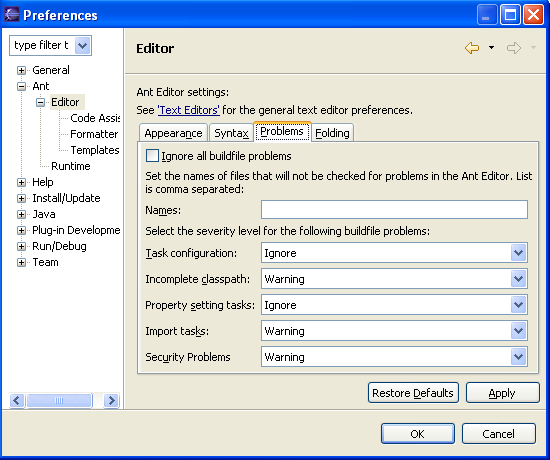Click the tree horizontal scrollbar thumb
Screen dimensions: 550x460
(x=59, y=400)
